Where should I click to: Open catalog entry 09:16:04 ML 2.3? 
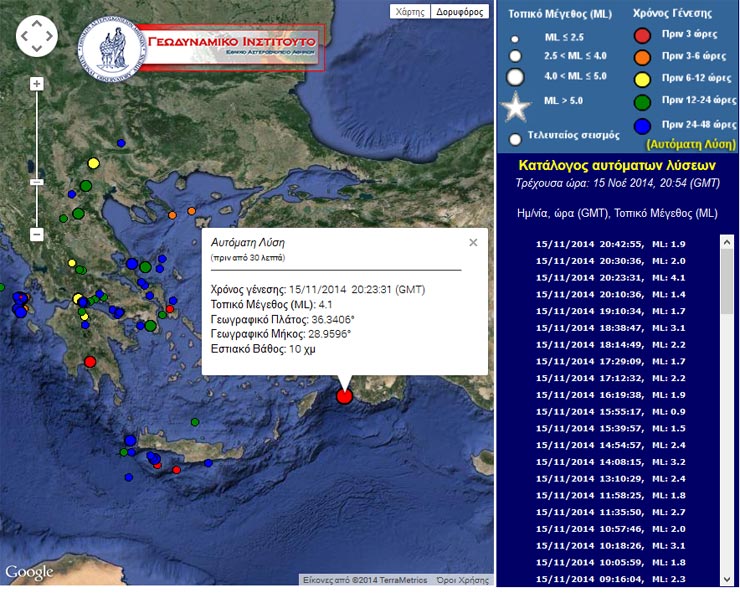coord(611,579)
